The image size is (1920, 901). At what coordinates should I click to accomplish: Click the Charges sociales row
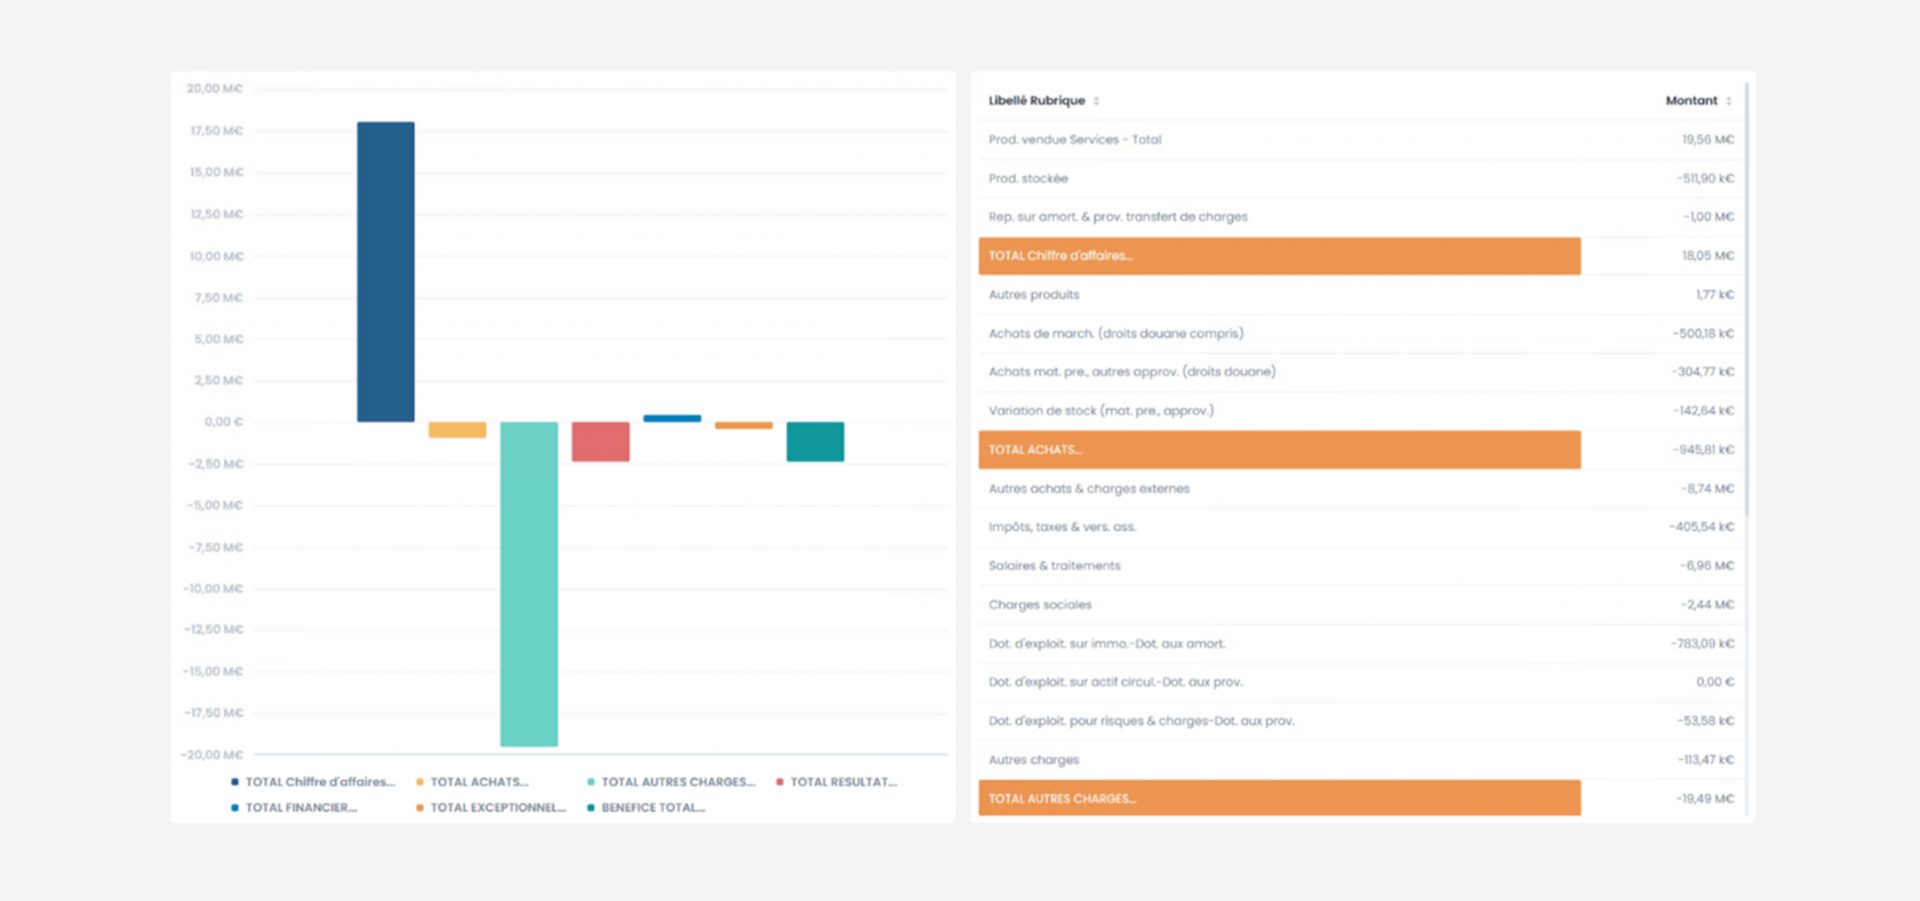coord(1360,605)
